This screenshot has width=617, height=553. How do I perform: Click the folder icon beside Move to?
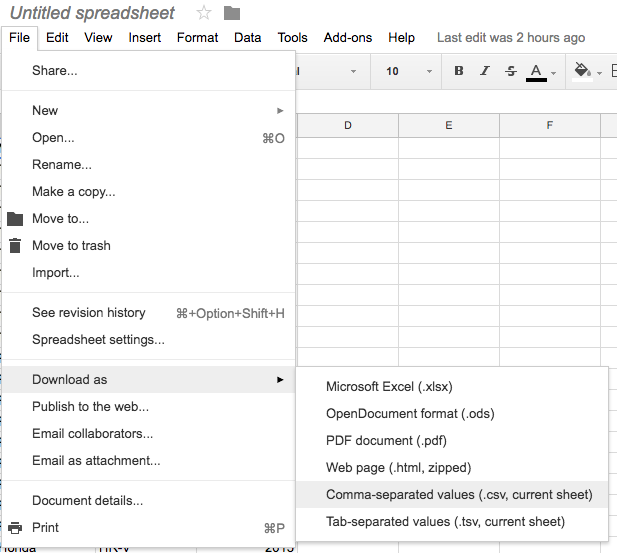15,219
